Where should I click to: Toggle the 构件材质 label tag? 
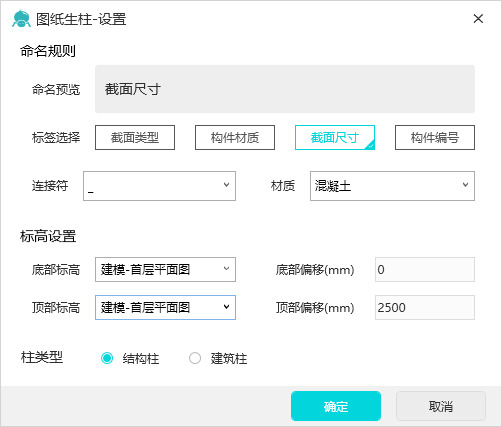tap(235, 137)
